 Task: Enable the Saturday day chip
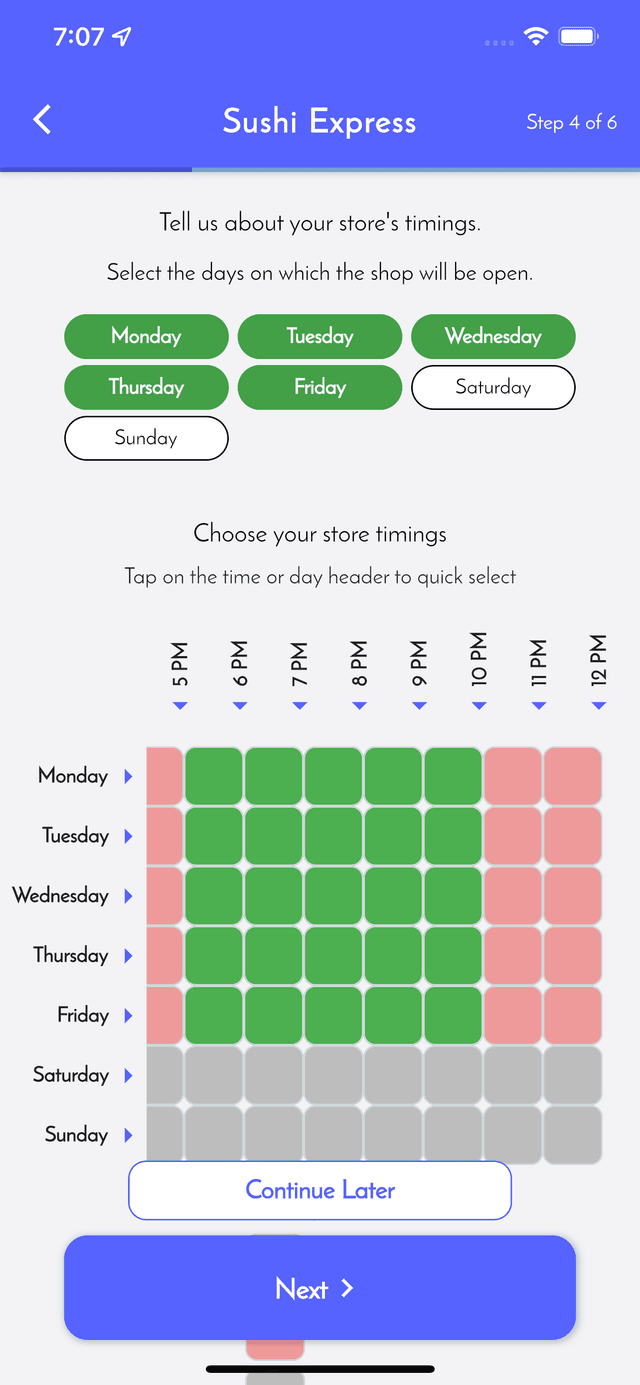click(x=493, y=388)
